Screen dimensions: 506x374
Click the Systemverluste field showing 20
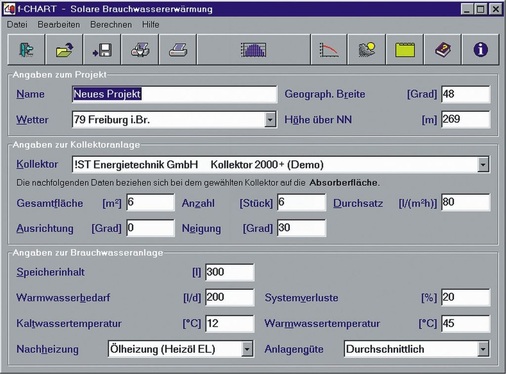465,298
